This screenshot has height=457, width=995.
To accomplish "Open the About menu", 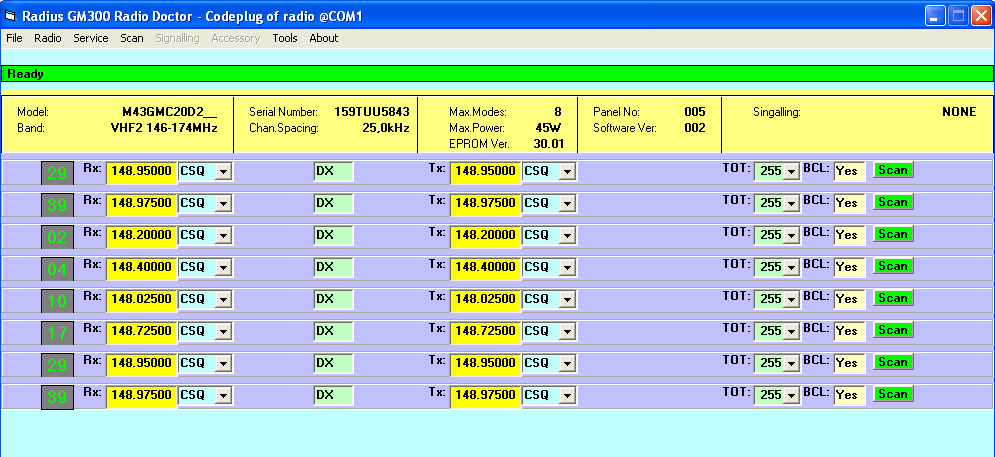I will pos(324,38).
